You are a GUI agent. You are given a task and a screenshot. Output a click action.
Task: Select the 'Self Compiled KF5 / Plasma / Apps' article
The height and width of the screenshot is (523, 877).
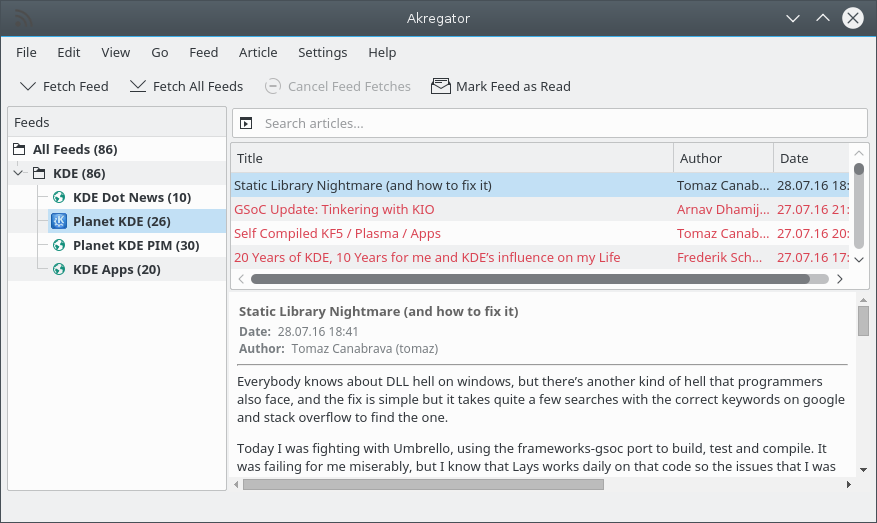coord(337,233)
